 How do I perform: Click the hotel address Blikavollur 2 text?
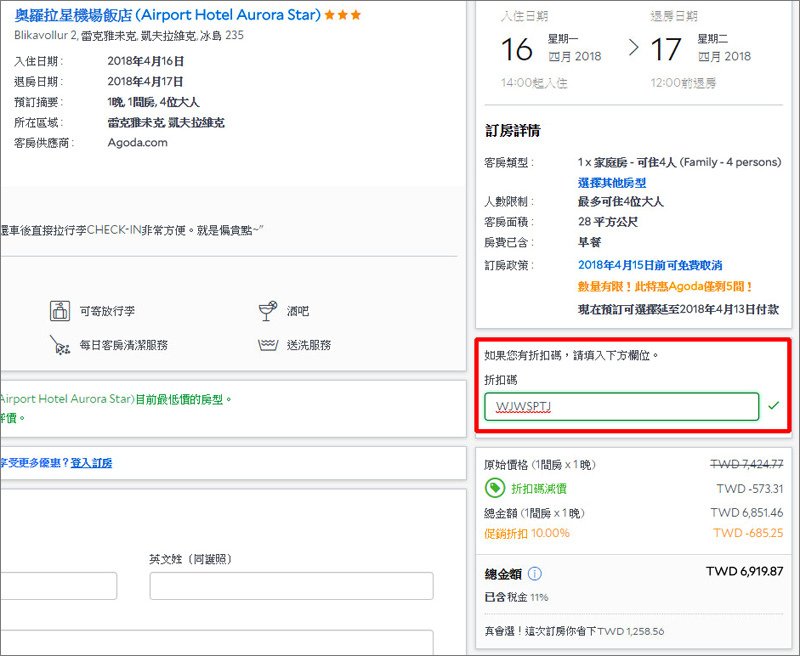click(x=129, y=35)
